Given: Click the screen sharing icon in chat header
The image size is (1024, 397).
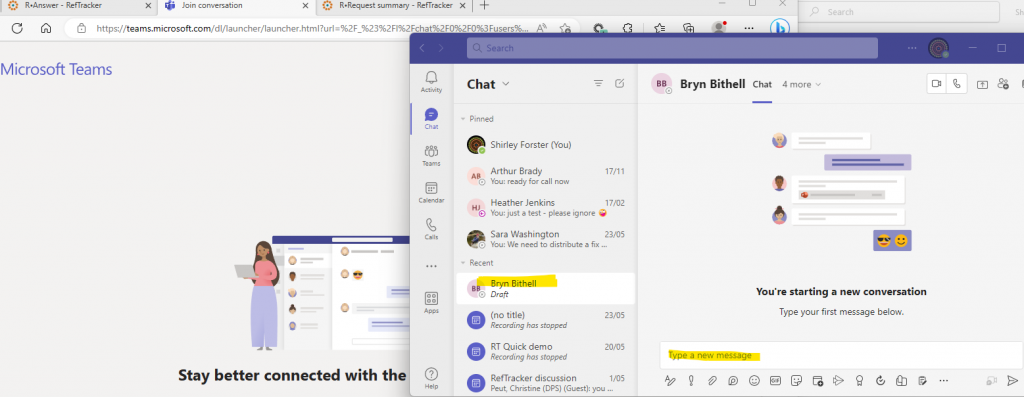Looking at the screenshot, I should [982, 84].
